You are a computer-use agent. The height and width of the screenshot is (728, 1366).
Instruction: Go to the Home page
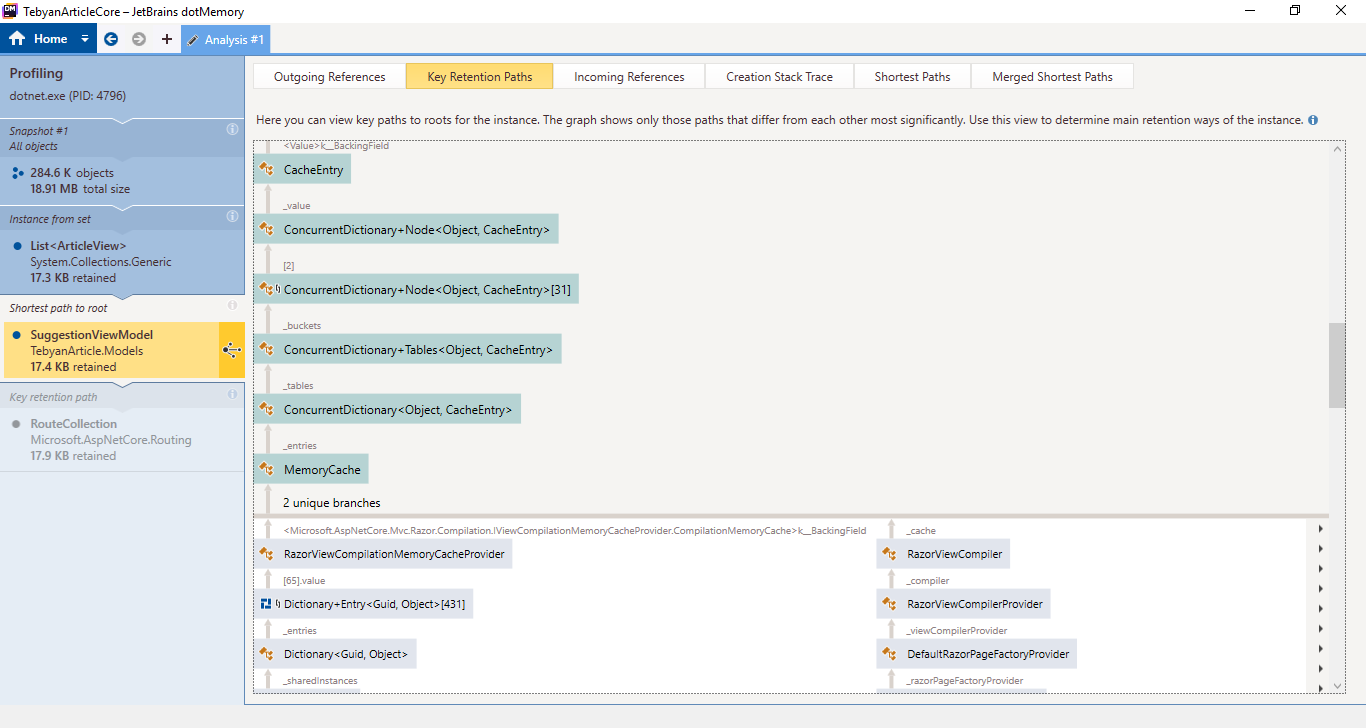pos(39,39)
